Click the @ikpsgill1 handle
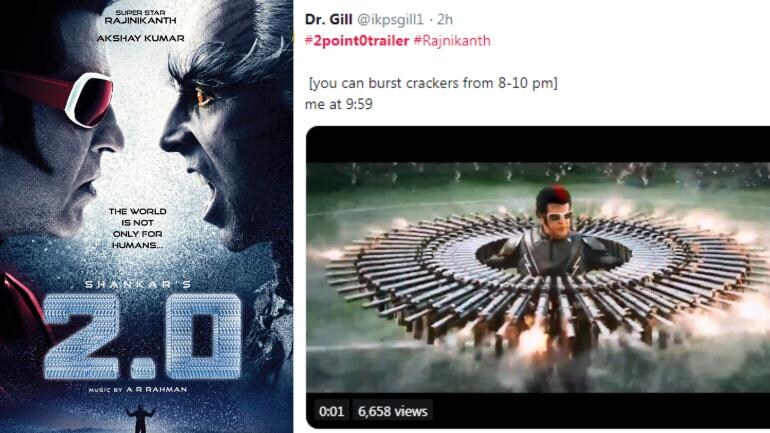The height and width of the screenshot is (433, 770). pos(391,21)
